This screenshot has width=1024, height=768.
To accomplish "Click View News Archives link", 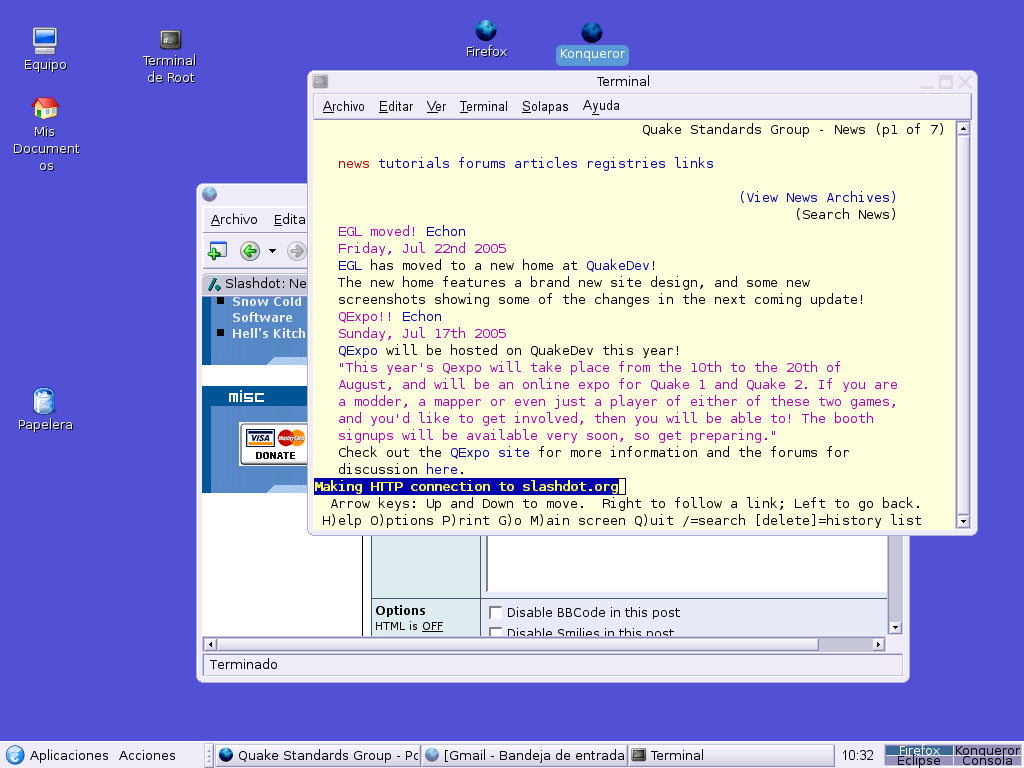I will (x=818, y=197).
